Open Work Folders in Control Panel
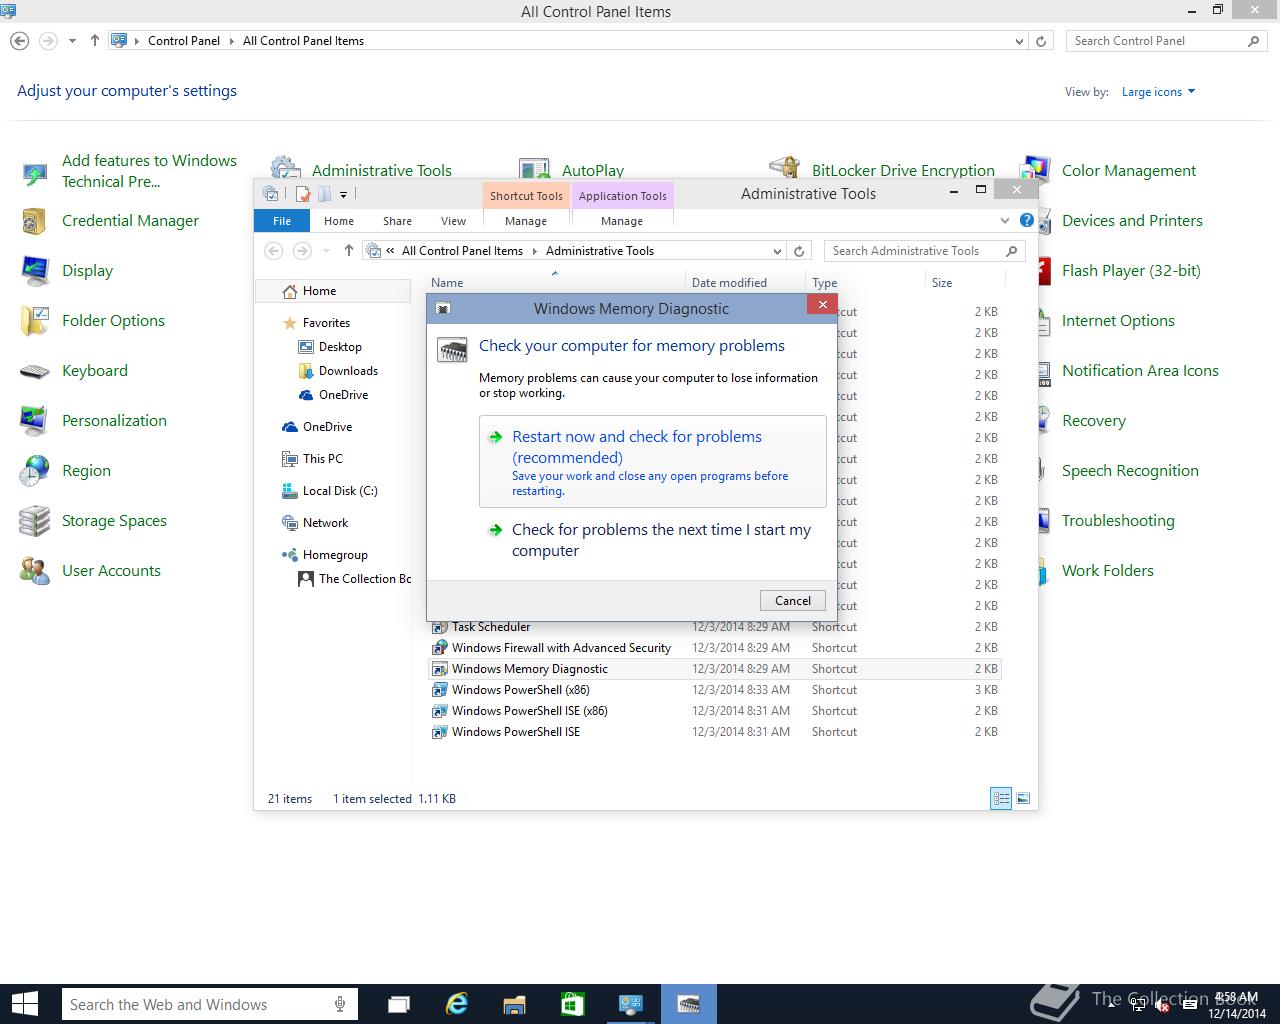Image resolution: width=1280 pixels, height=1024 pixels. 1107,571
